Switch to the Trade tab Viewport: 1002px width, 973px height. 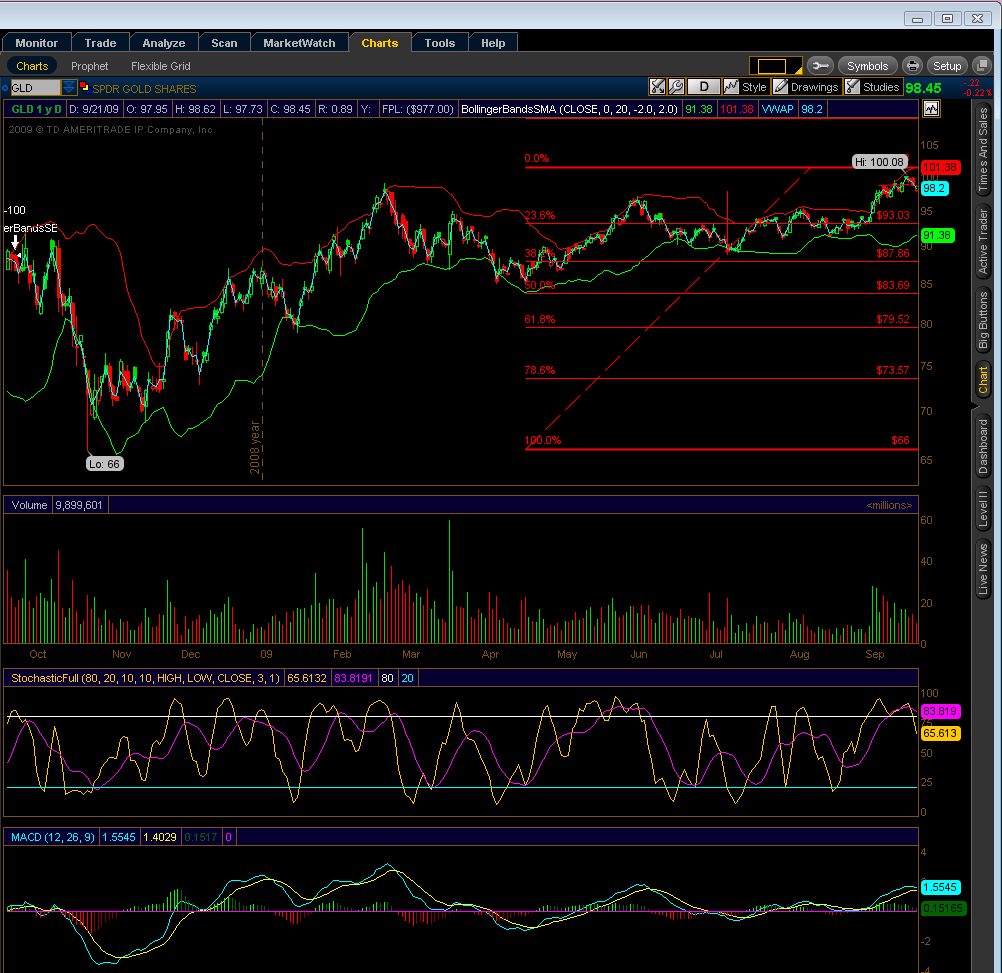tap(100, 43)
